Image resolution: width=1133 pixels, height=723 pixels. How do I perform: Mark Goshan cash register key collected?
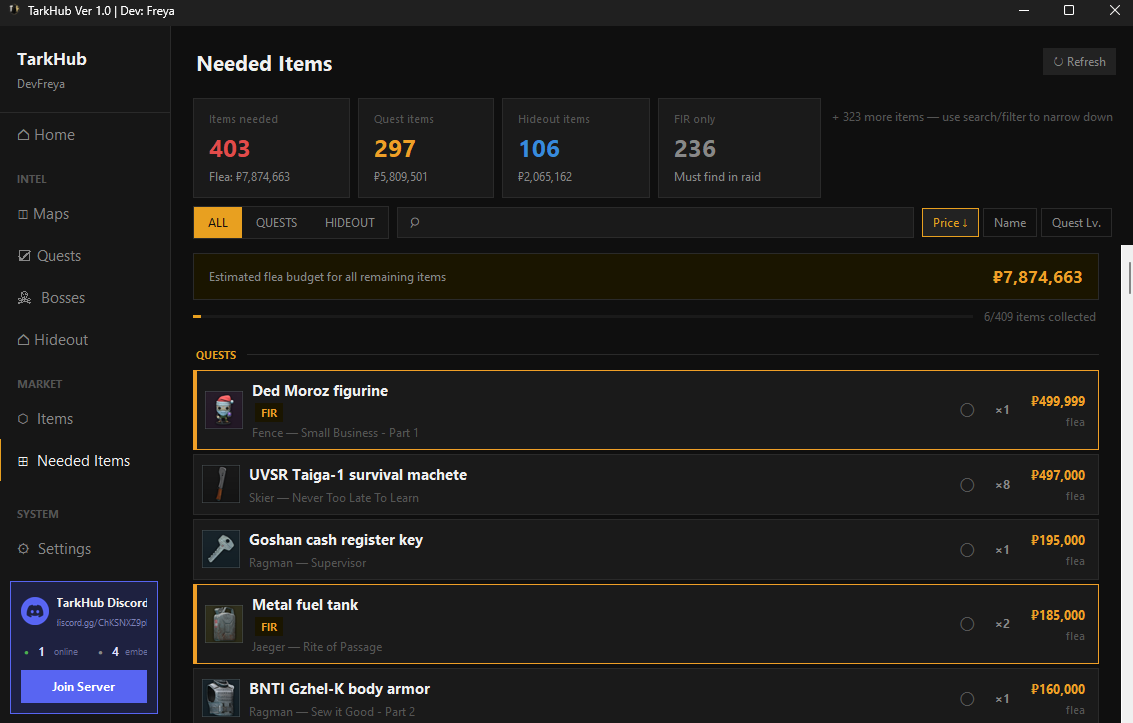click(x=967, y=550)
